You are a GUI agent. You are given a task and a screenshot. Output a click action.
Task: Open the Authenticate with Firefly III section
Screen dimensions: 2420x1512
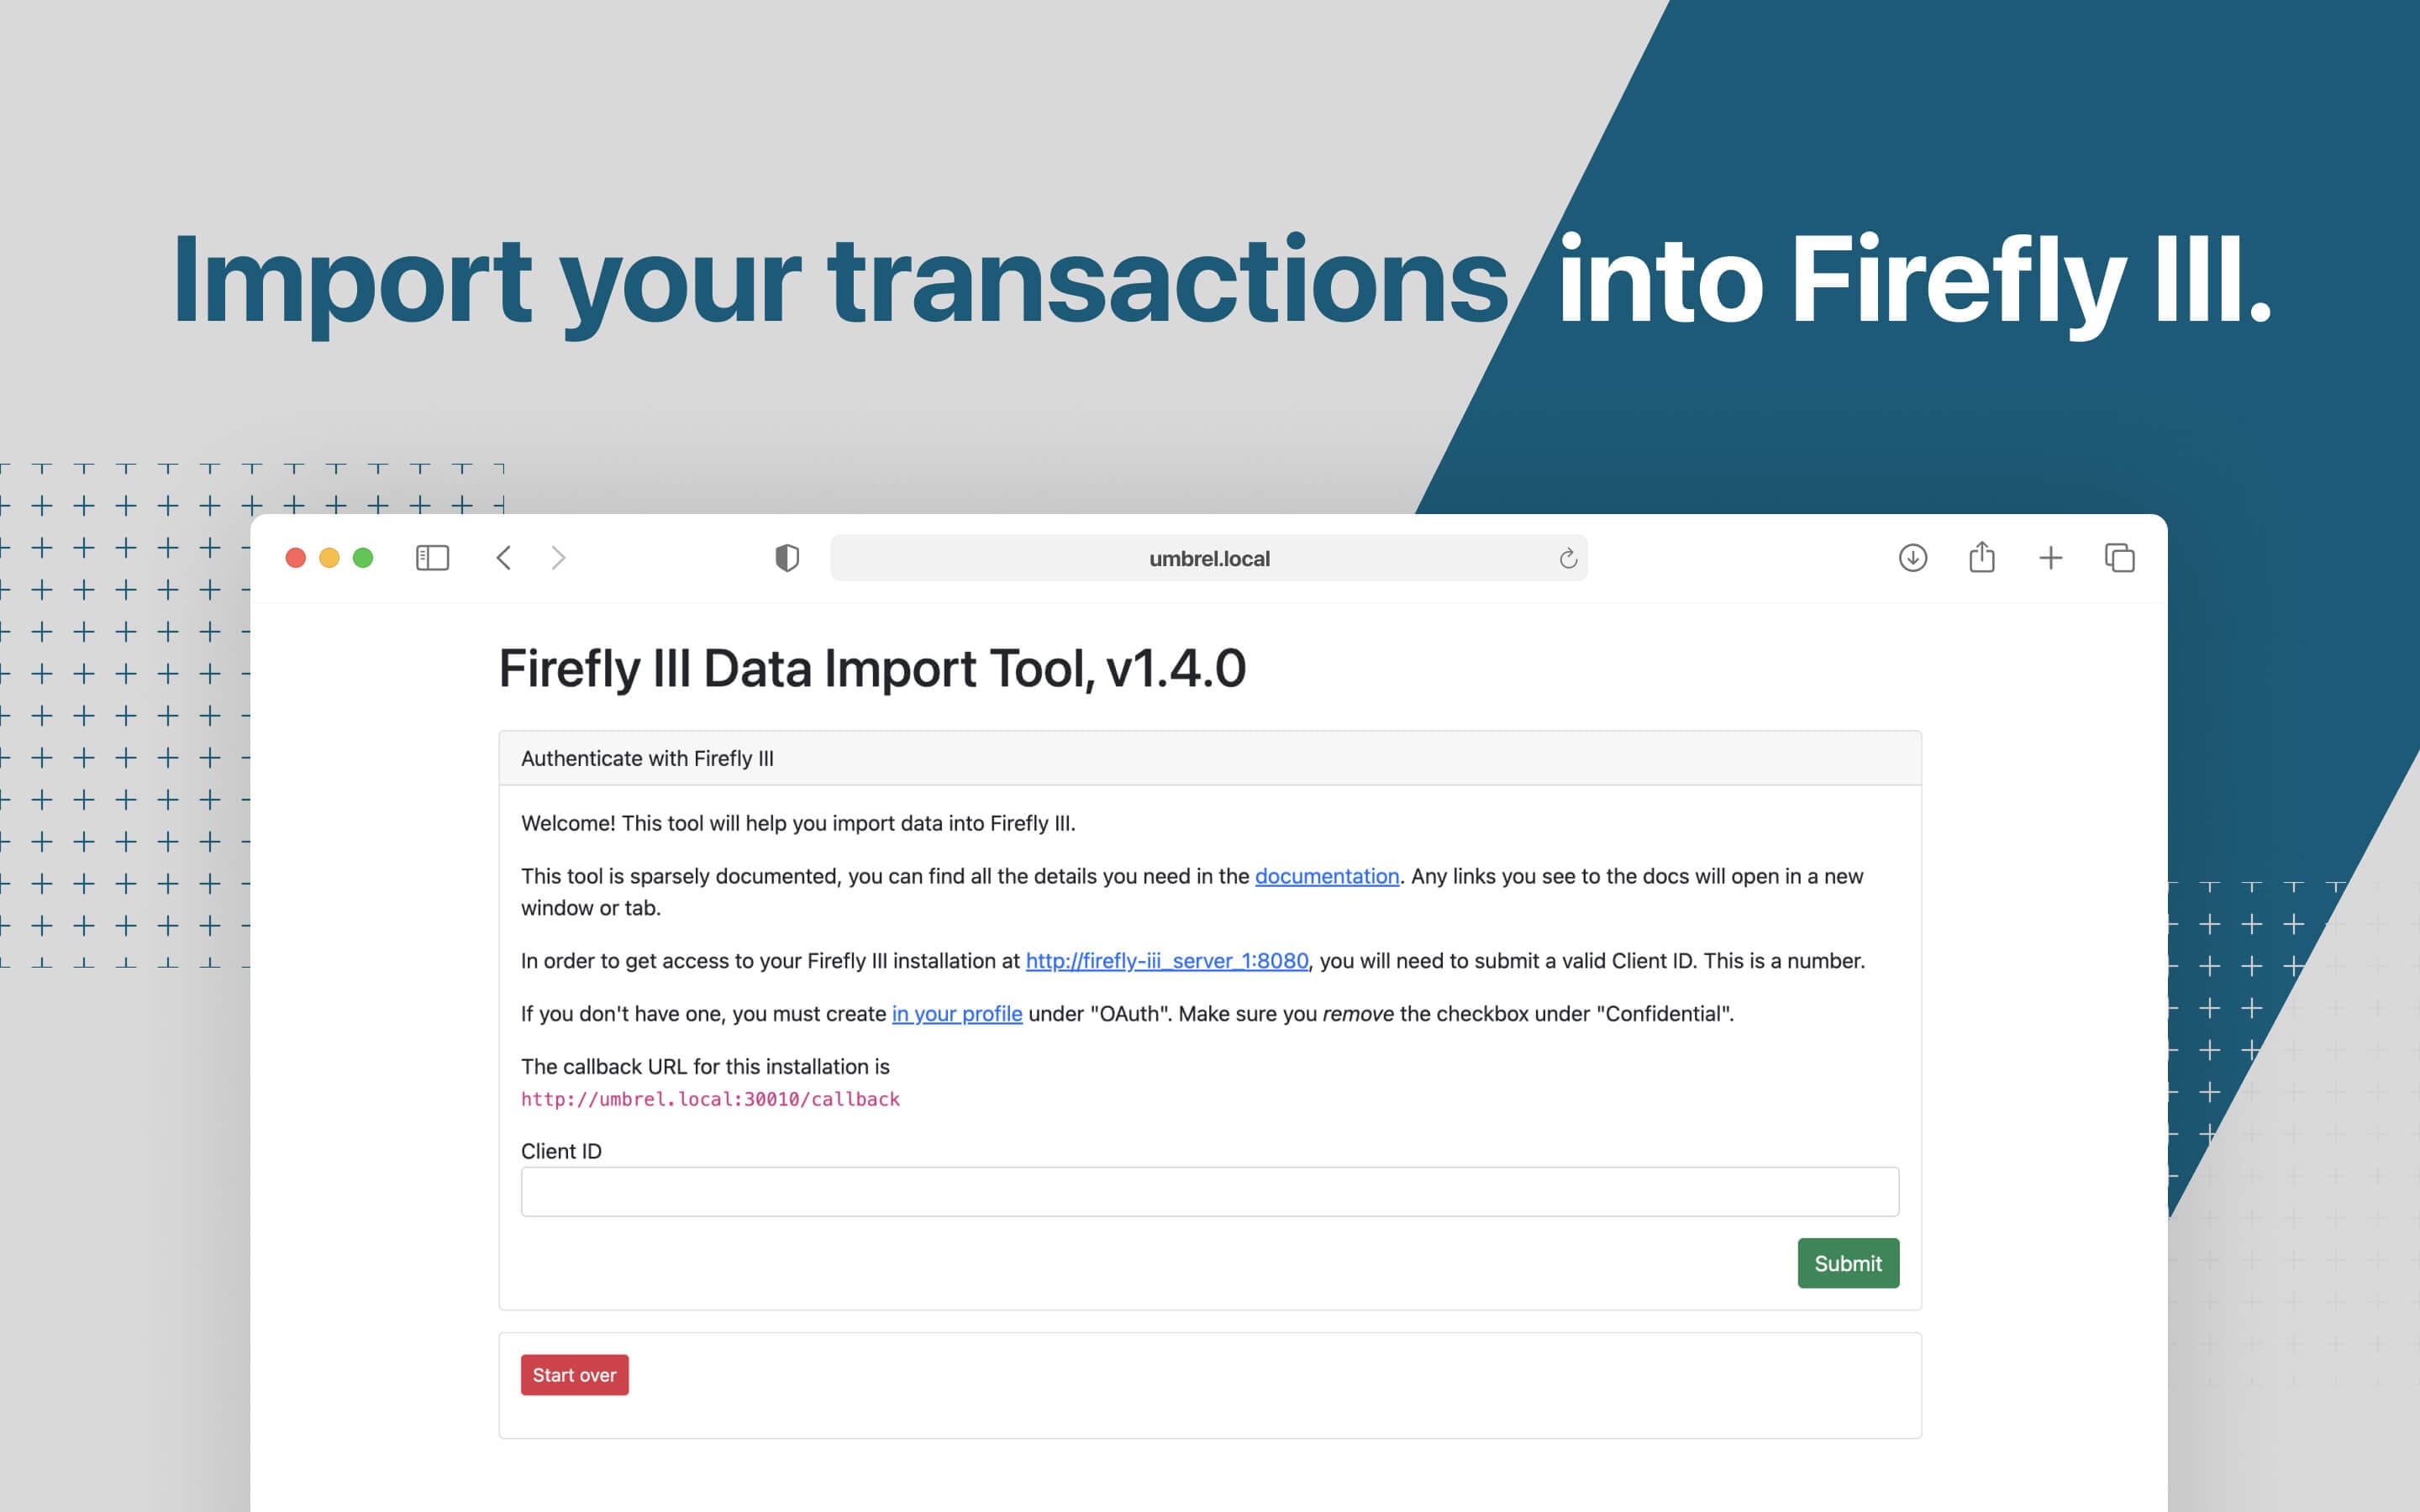coord(646,758)
